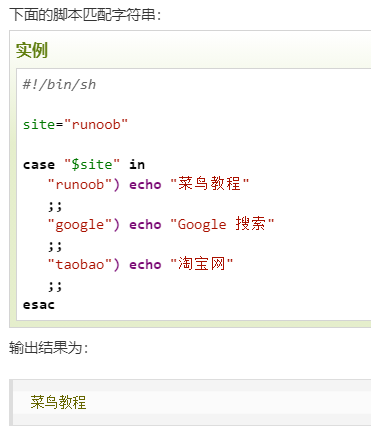Click the "$site" variable expression
This screenshot has height=430, width=371.
coord(92,164)
